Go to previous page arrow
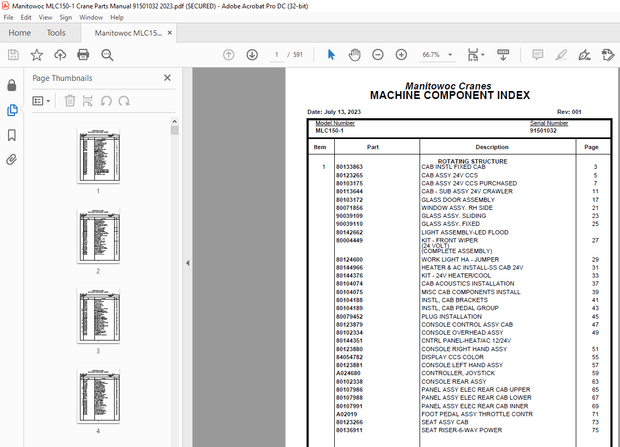620x447 pixels. [229, 55]
